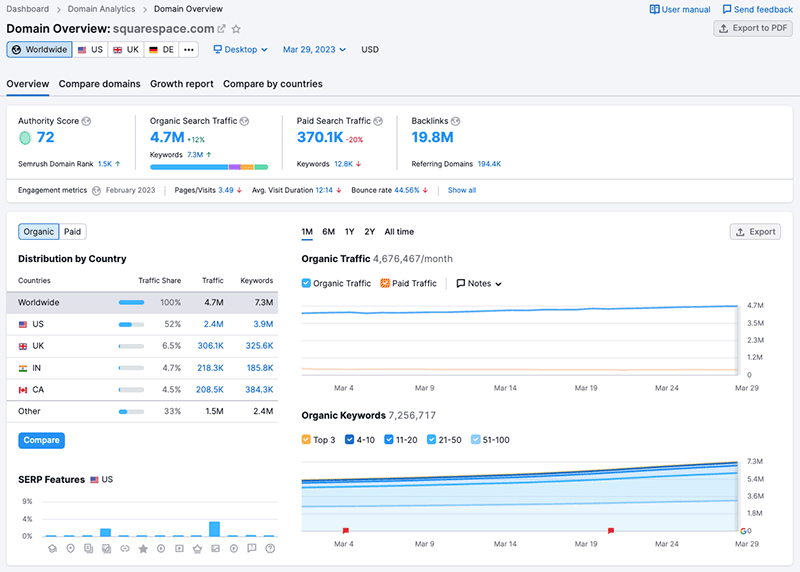Select the single image SERP feature icon
800x572 pixels.
pyautogui.click(x=215, y=549)
